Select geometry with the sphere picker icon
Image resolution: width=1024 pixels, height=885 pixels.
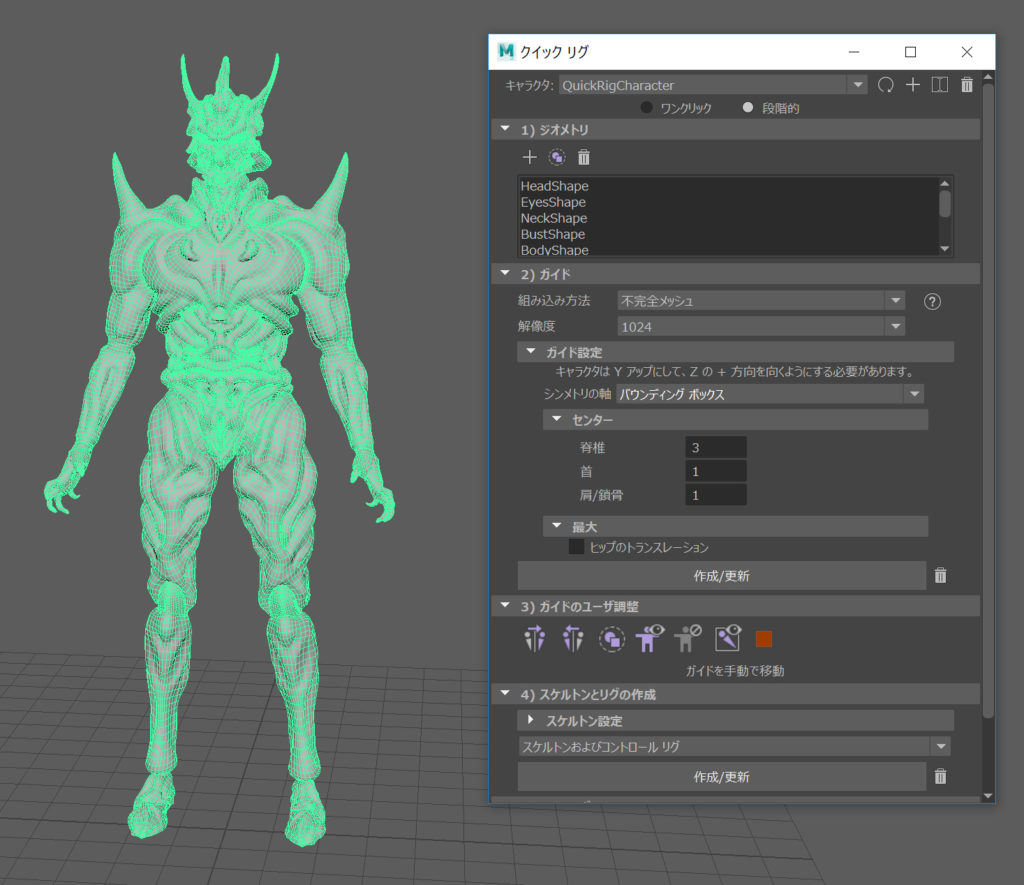pyautogui.click(x=557, y=157)
